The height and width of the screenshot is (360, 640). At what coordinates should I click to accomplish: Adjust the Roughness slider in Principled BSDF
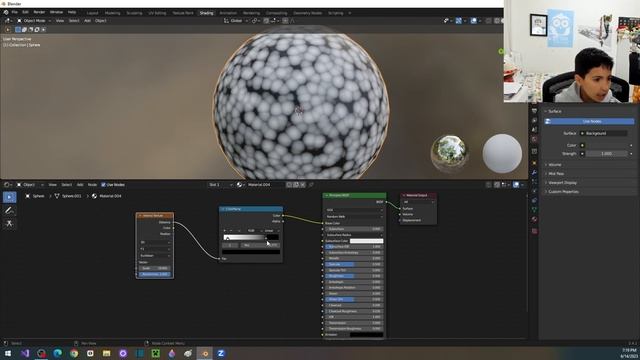tap(354, 276)
